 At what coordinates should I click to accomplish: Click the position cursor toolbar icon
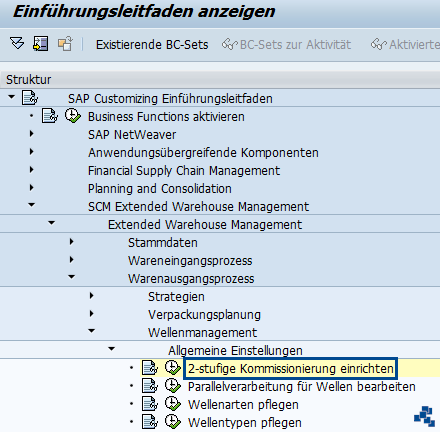pos(40,43)
